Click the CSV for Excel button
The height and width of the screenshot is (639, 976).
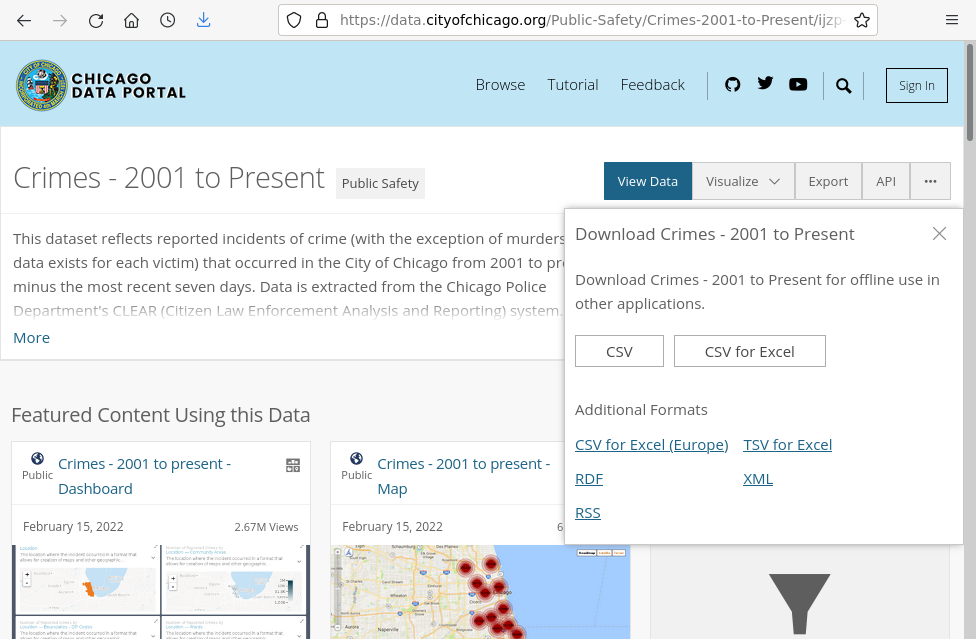click(x=749, y=351)
